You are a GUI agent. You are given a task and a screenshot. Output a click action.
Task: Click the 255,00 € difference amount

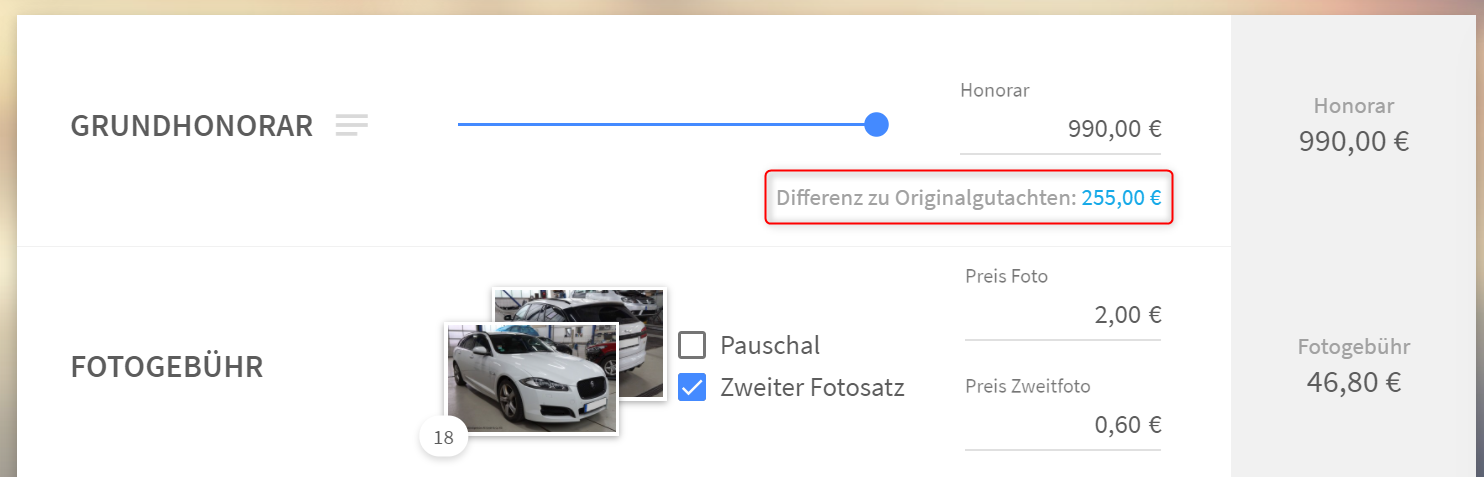click(1121, 198)
